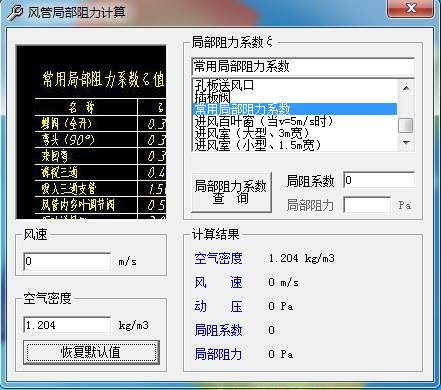Click the 常用局部阻力系数 text field above the list
This screenshot has width=441, height=390.
click(x=303, y=67)
